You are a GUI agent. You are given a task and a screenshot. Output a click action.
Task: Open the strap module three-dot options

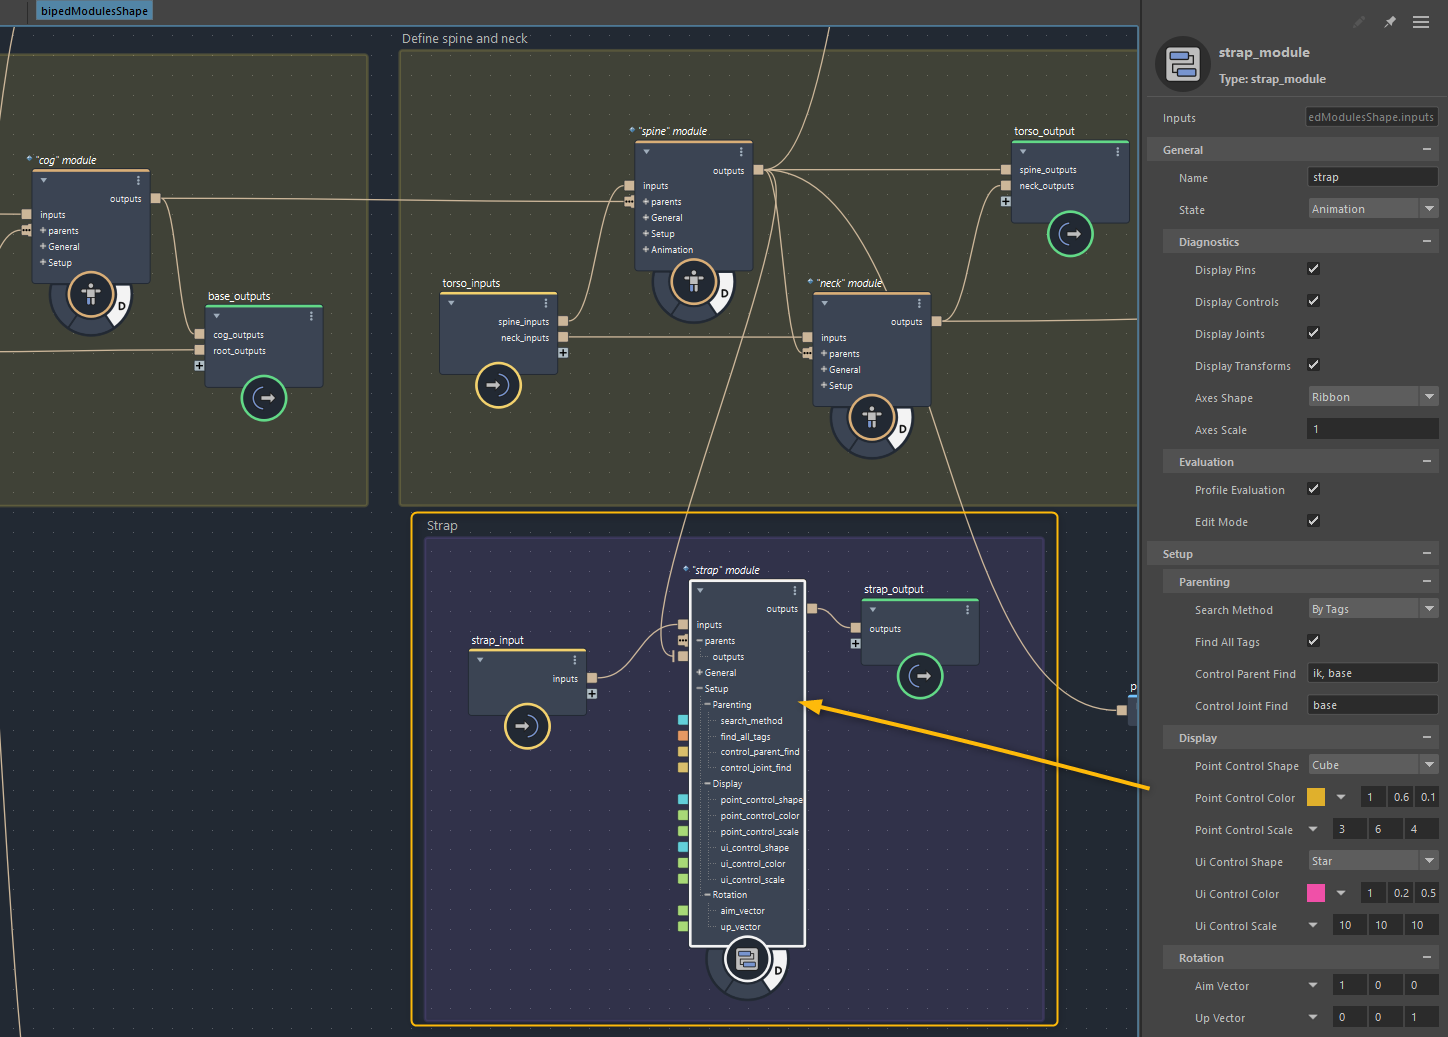click(x=795, y=591)
